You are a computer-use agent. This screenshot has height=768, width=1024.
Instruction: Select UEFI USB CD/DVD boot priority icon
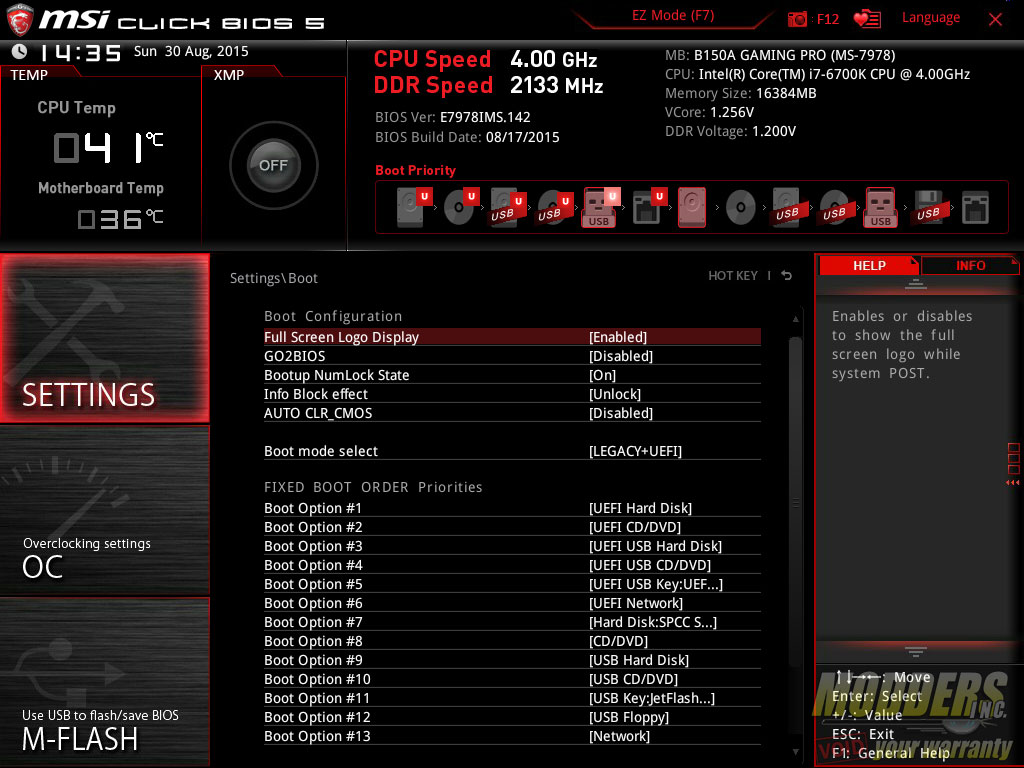(555, 206)
